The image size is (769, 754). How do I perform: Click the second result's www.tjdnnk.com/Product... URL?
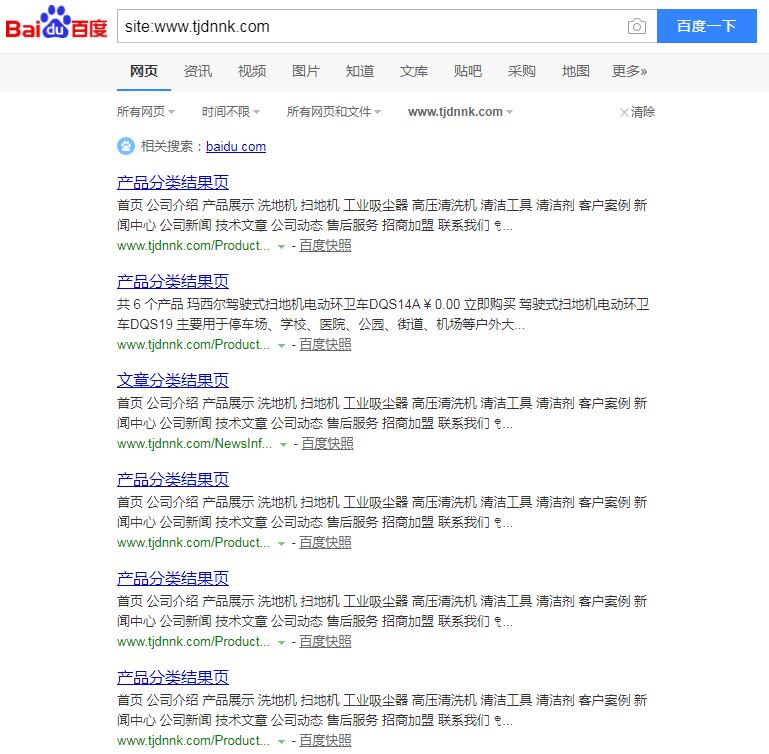point(193,344)
